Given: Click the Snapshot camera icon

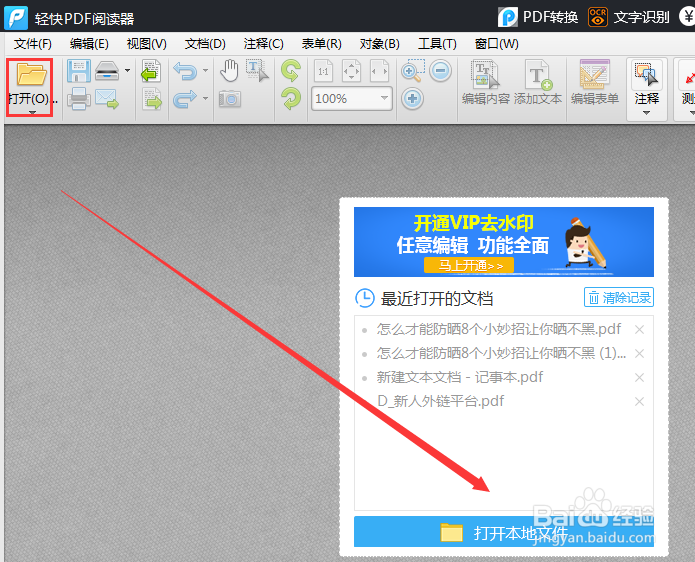Looking at the screenshot, I should click(x=230, y=98).
